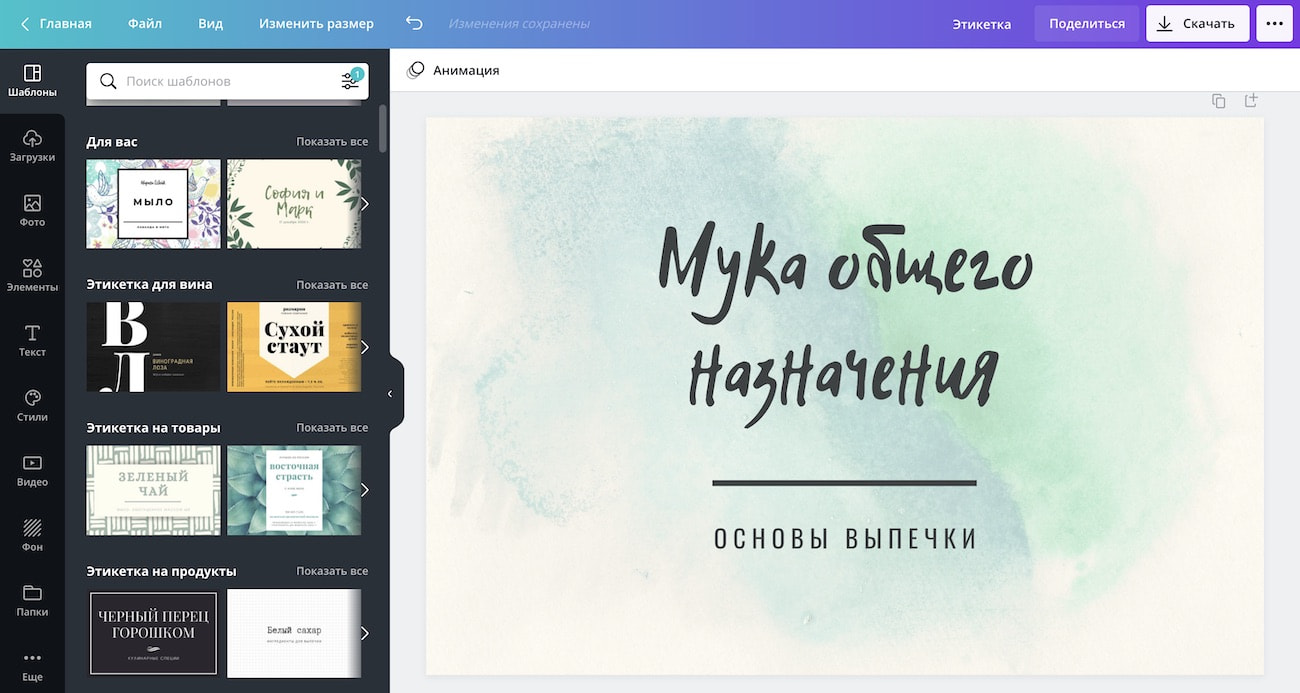Click the search magnifier icon
This screenshot has height=693, width=1300.
(x=109, y=81)
